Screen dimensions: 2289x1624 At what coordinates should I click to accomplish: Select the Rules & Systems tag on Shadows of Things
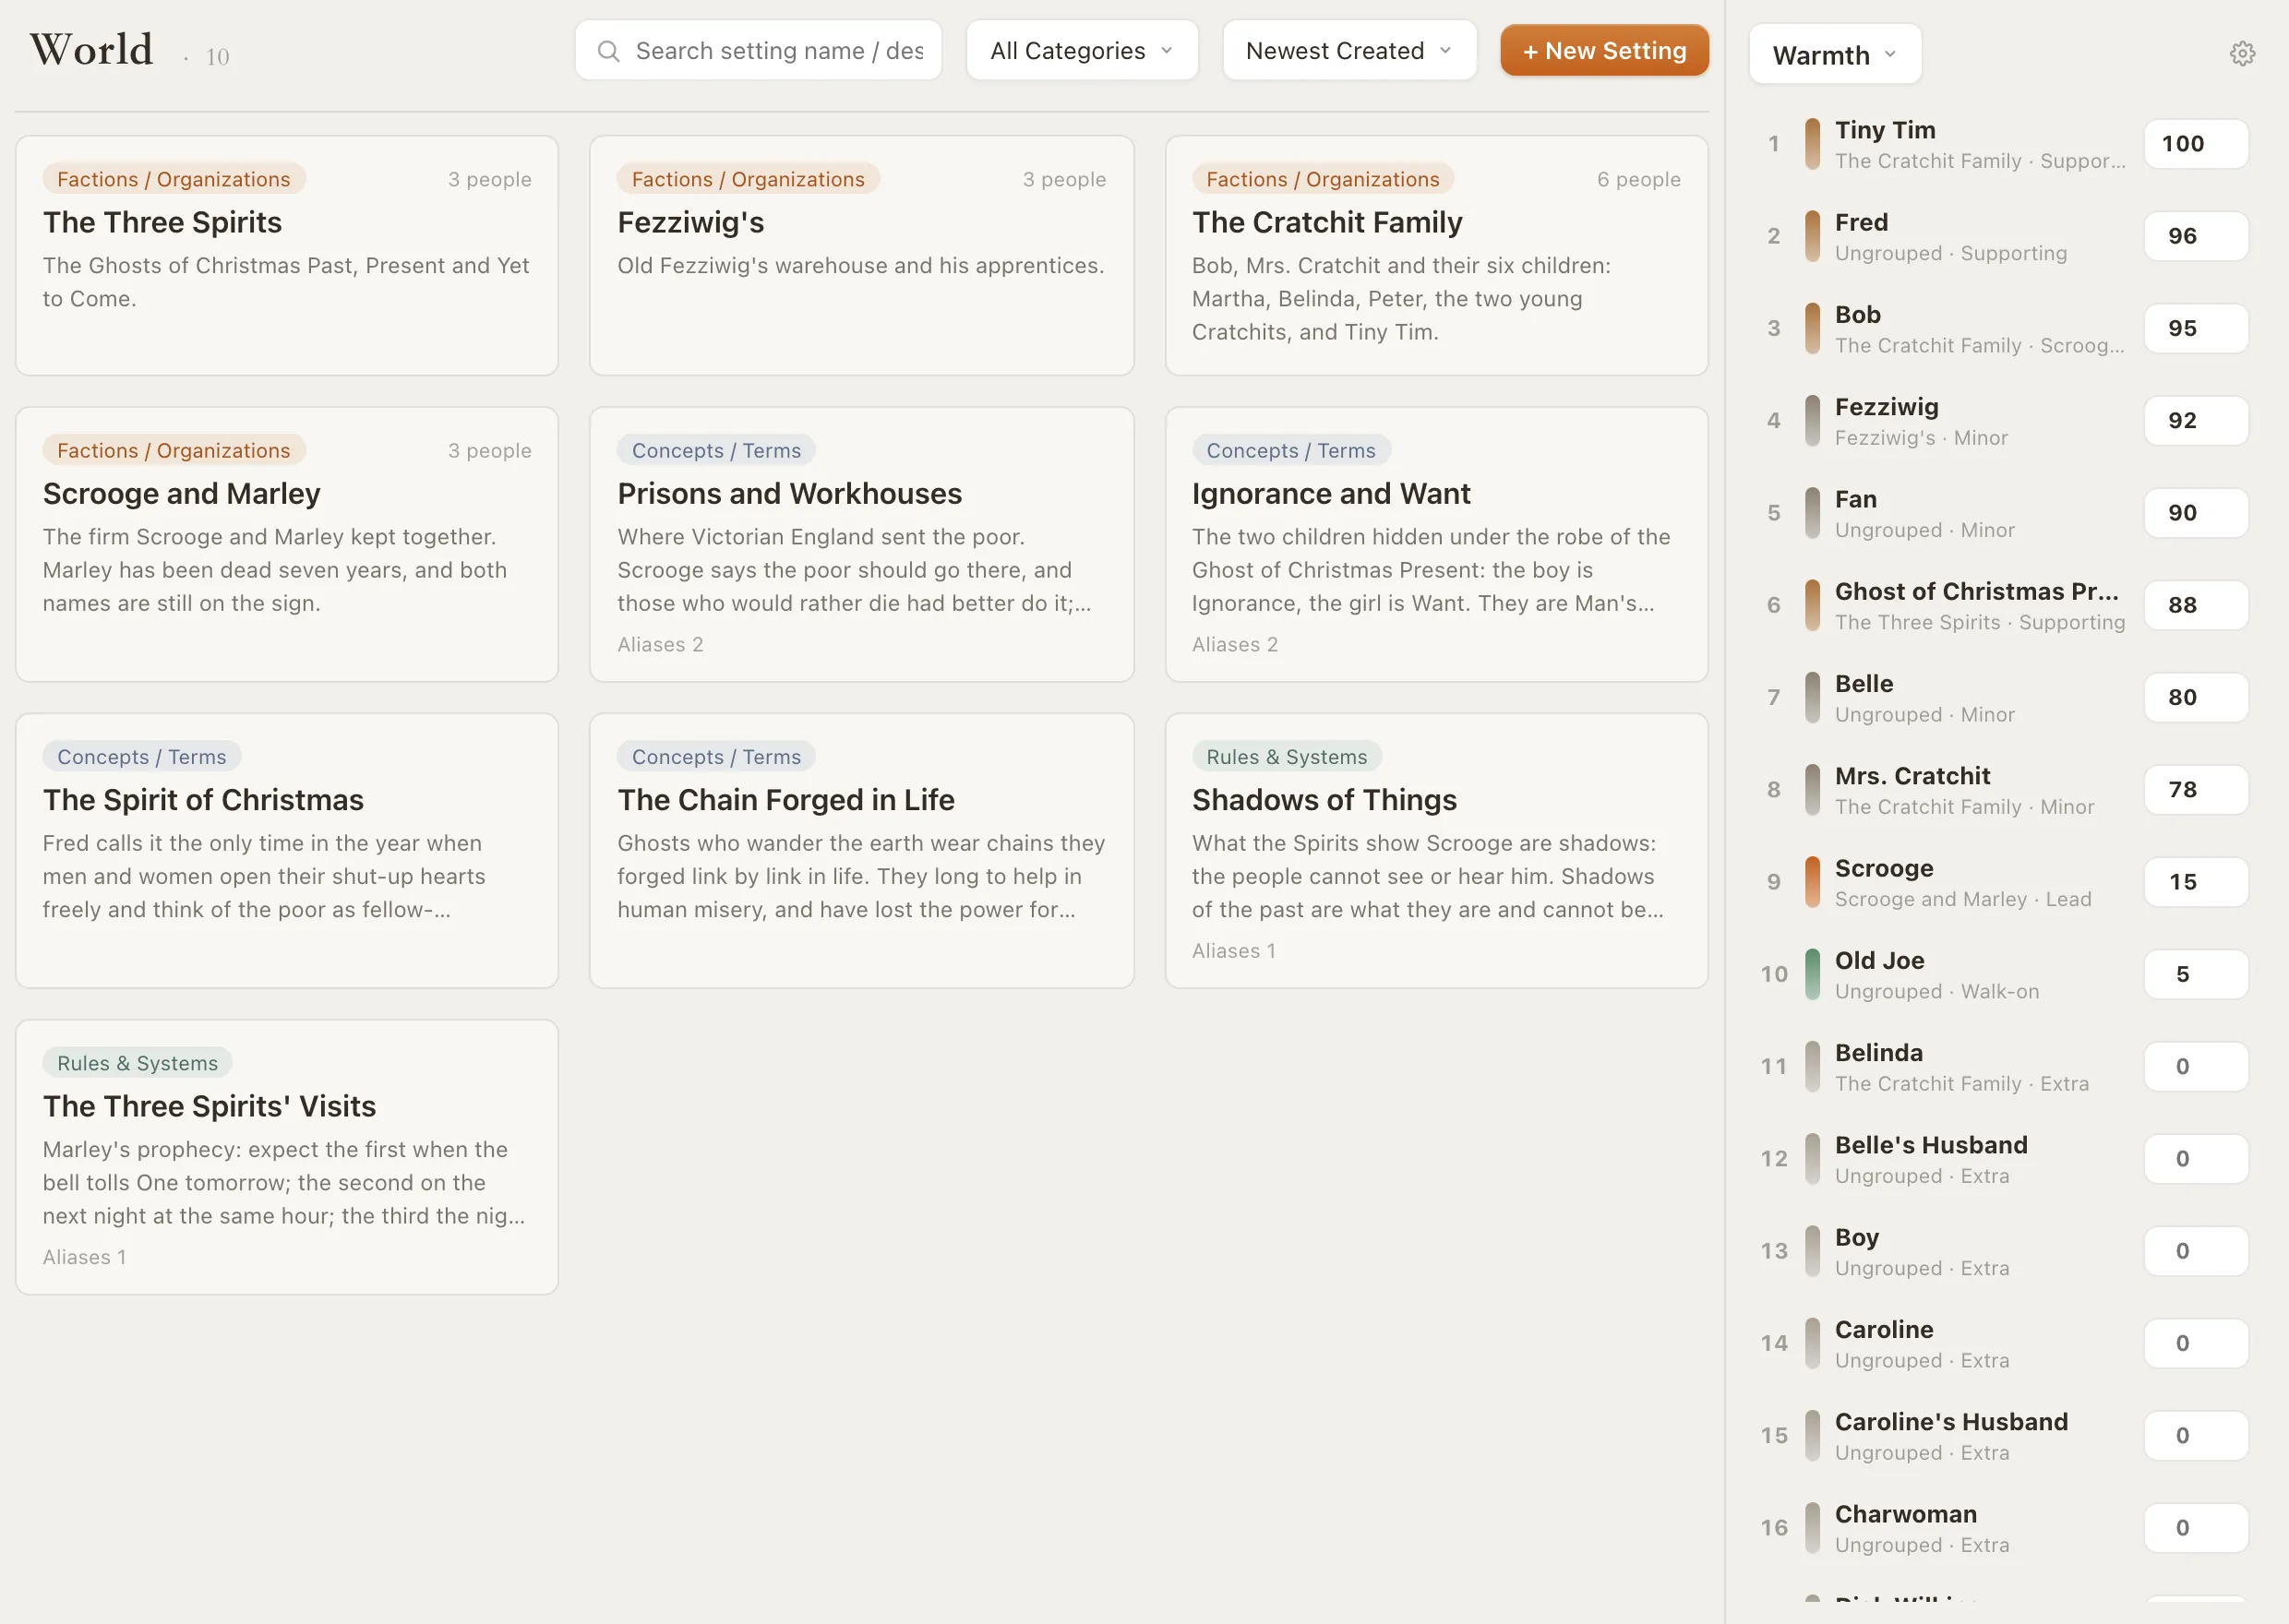coord(1286,757)
